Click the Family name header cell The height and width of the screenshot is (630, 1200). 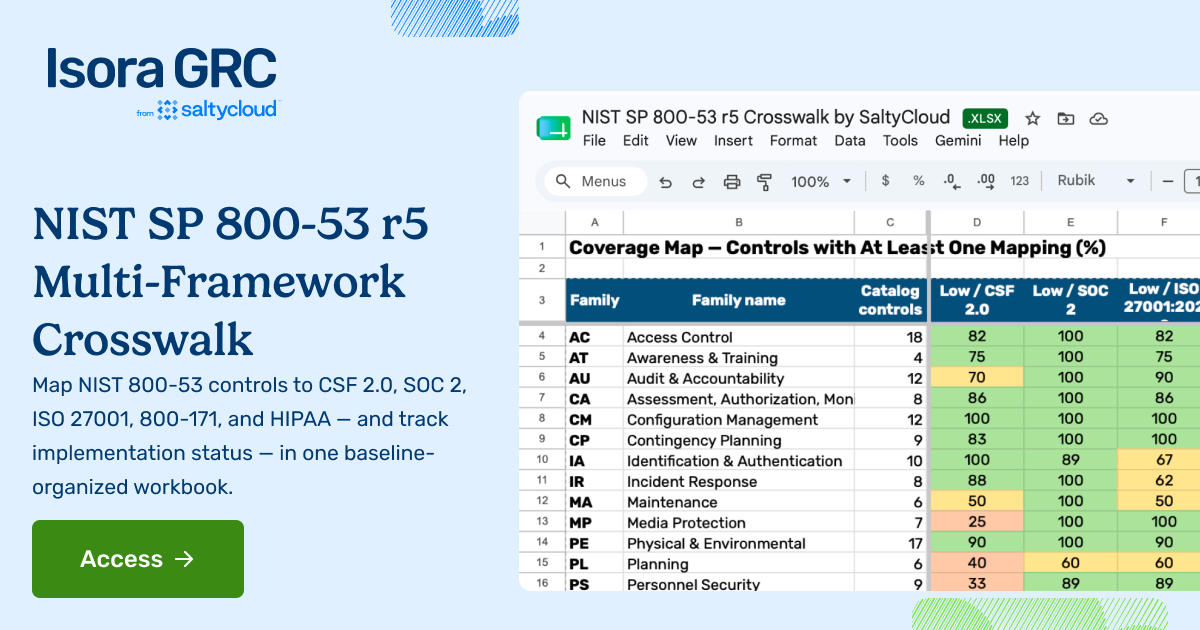pyautogui.click(x=738, y=300)
